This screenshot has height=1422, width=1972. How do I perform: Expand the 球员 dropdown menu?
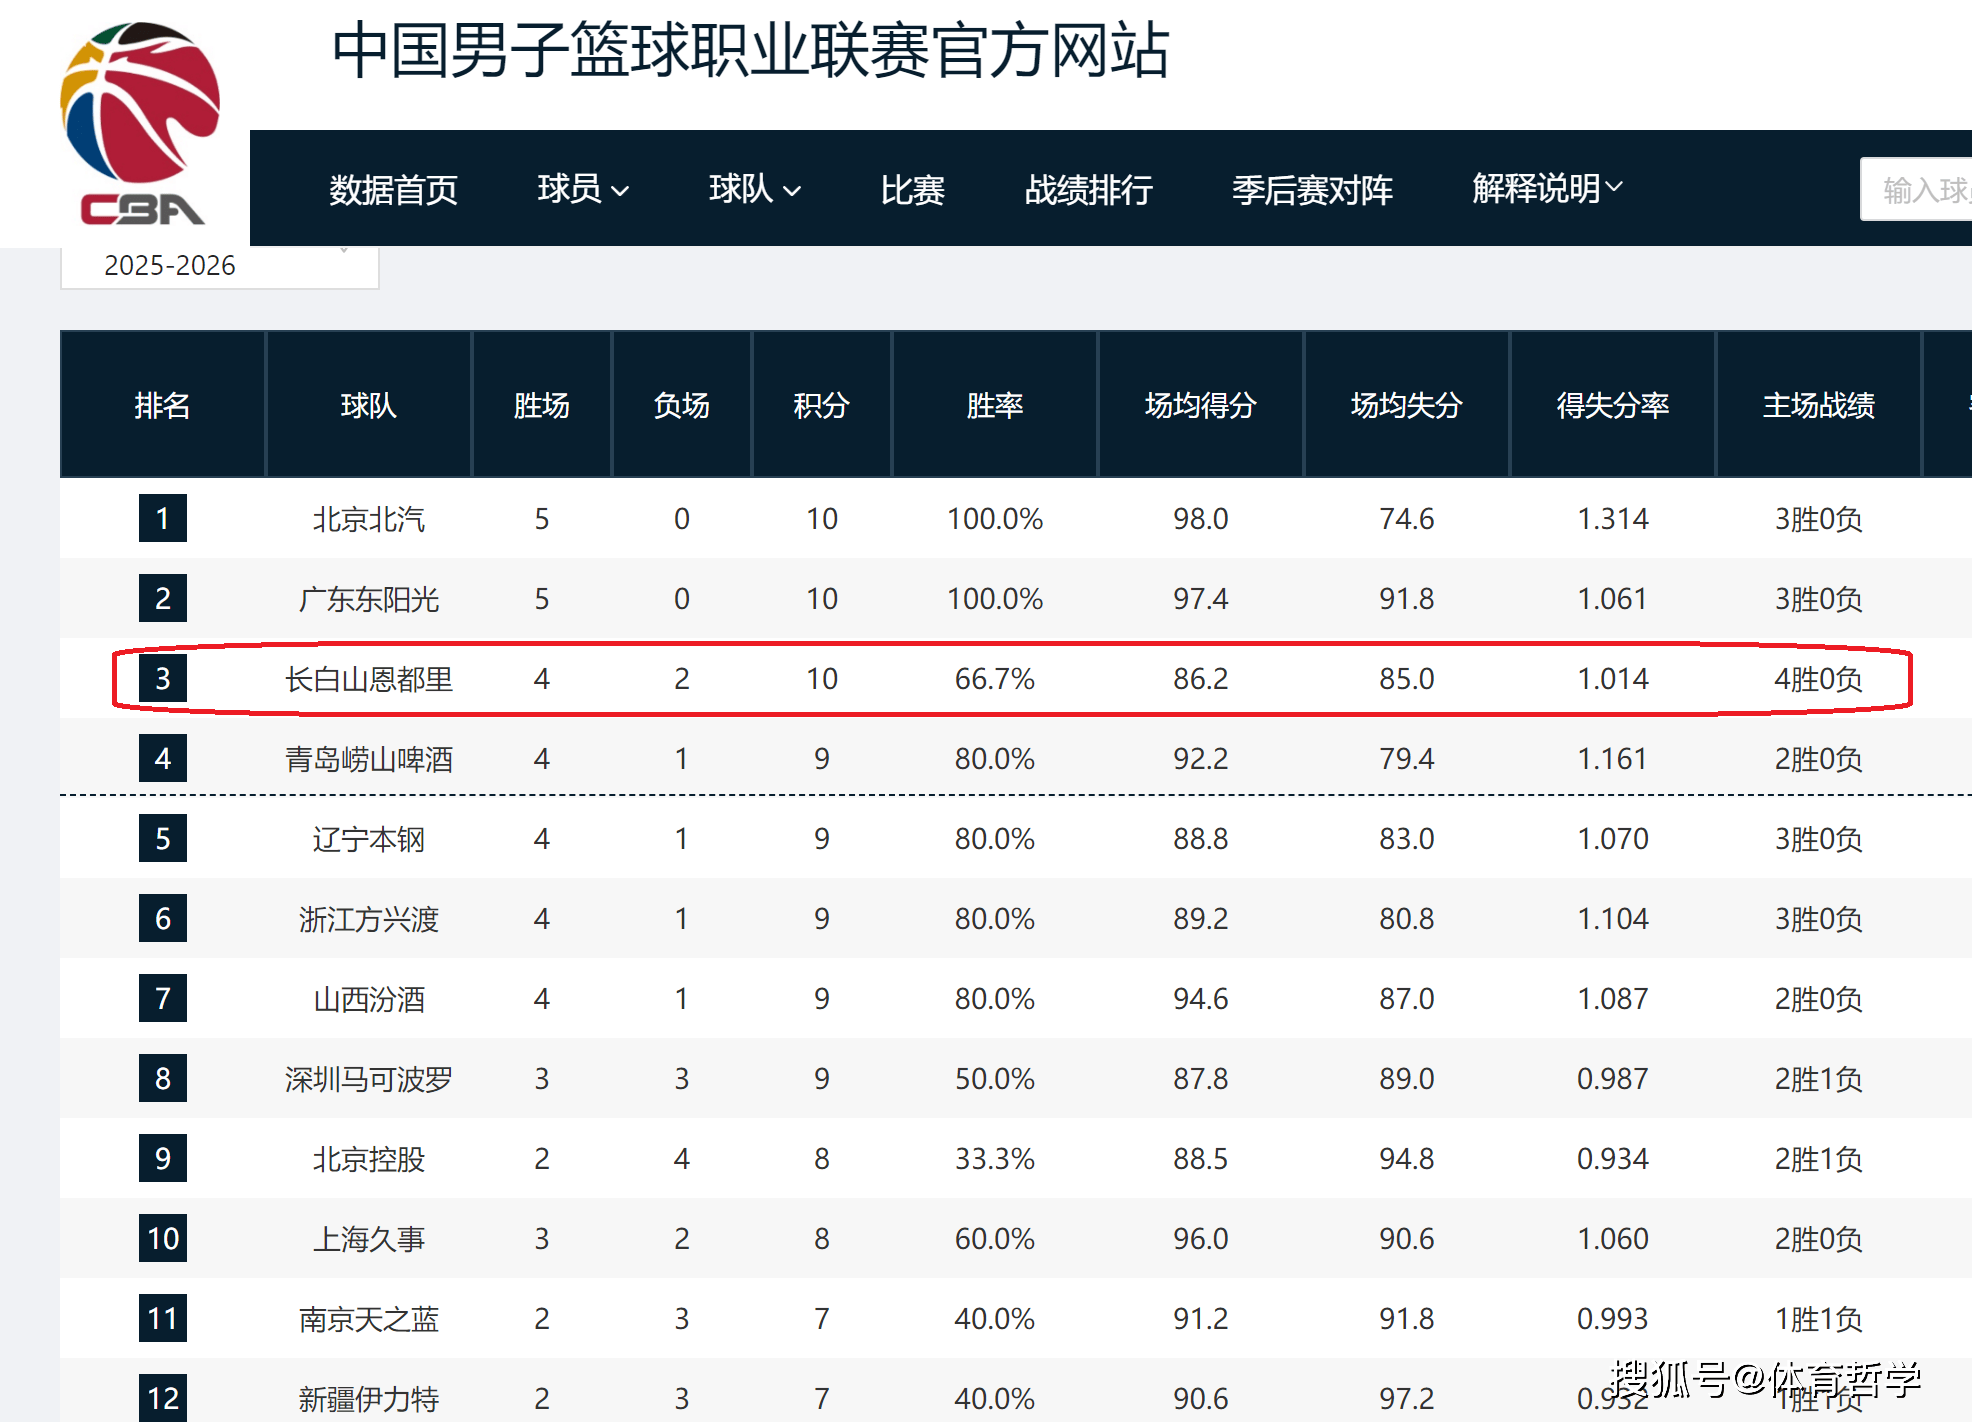point(583,189)
